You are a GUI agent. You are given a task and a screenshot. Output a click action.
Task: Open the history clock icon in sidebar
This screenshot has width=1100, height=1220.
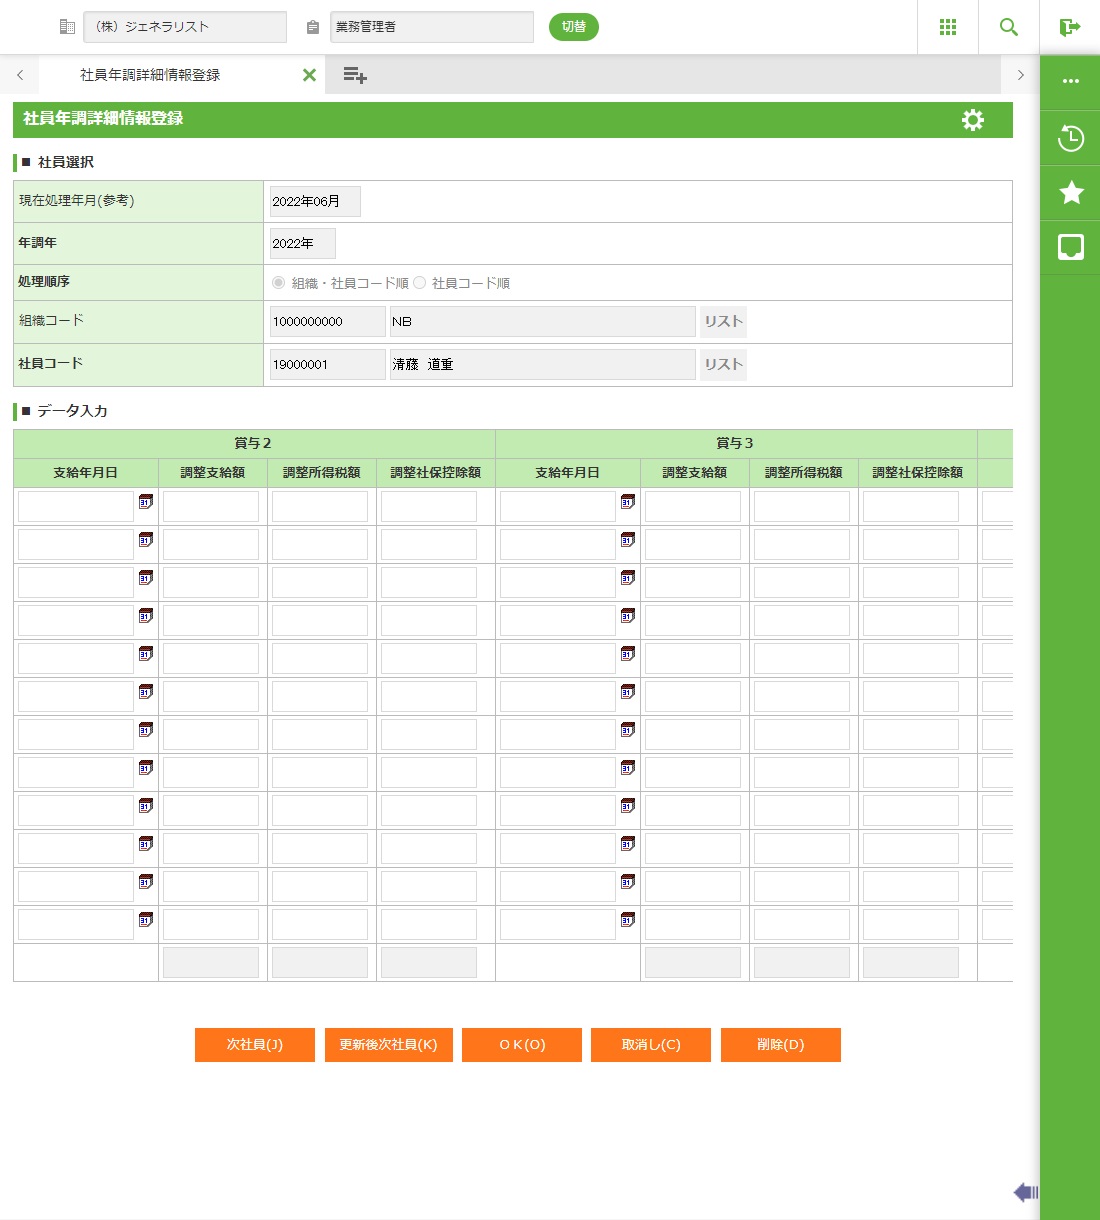point(1070,138)
